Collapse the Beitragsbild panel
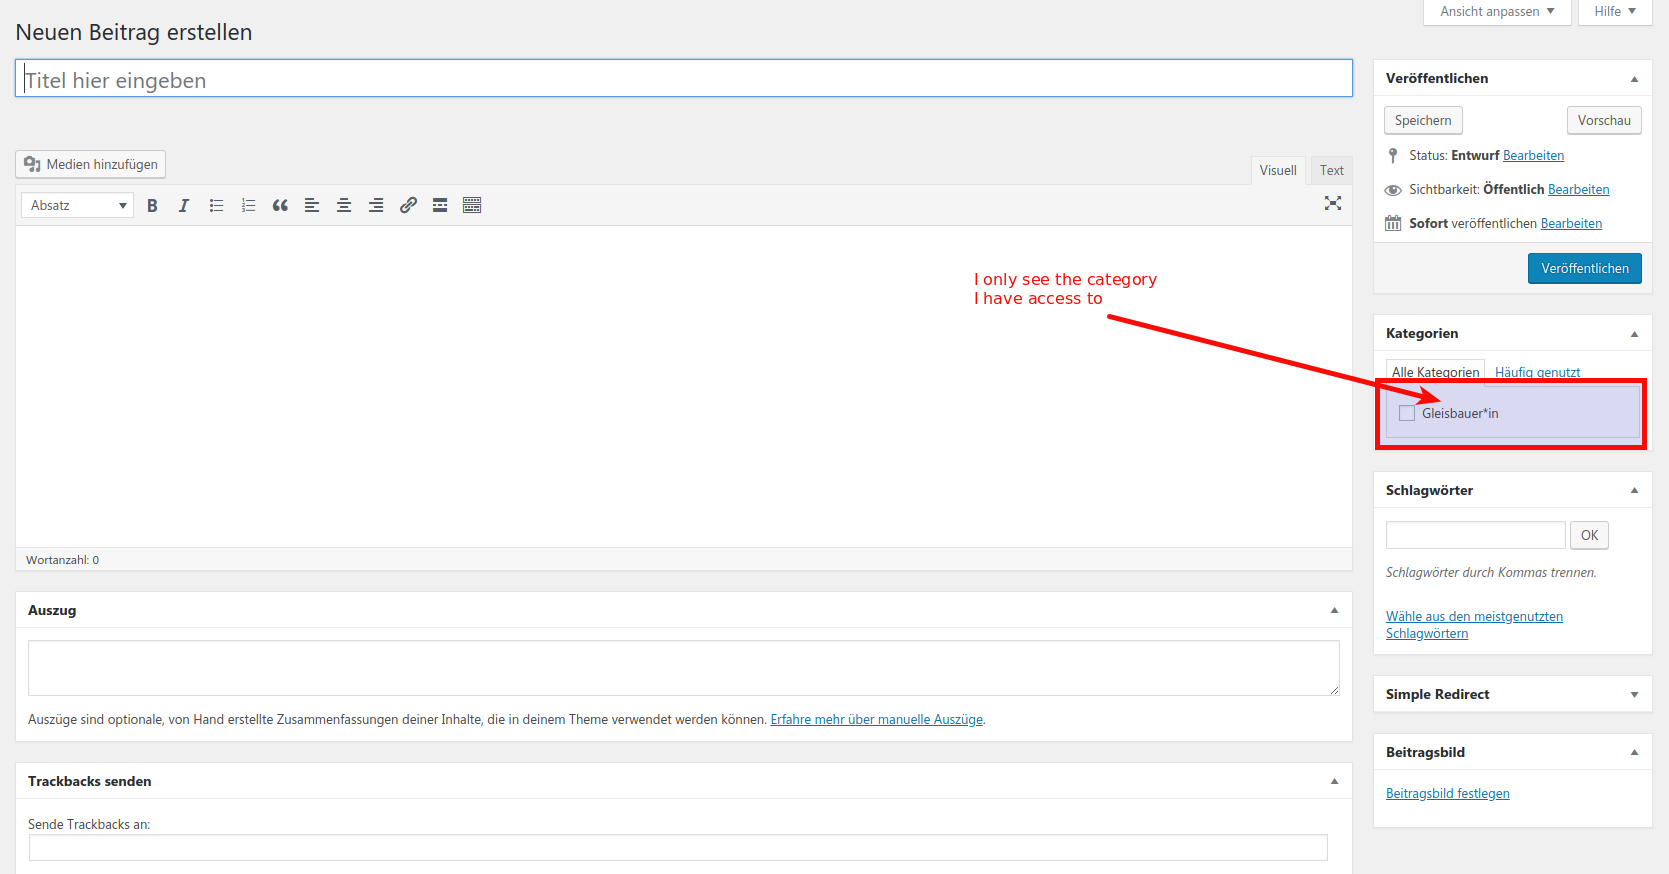 click(x=1634, y=752)
